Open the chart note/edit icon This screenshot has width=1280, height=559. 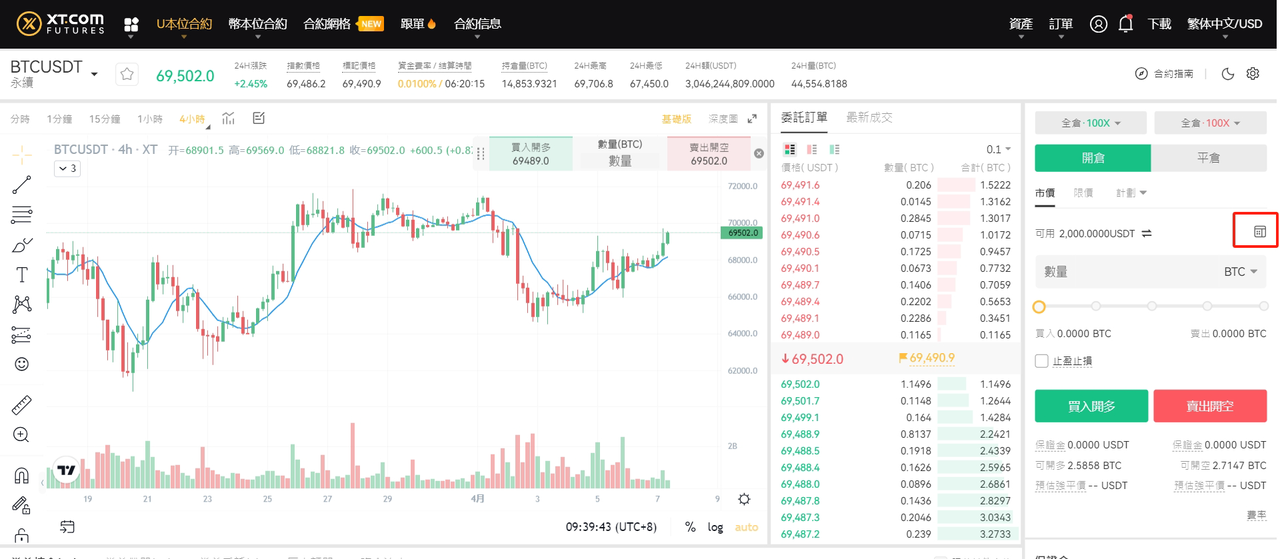[259, 119]
